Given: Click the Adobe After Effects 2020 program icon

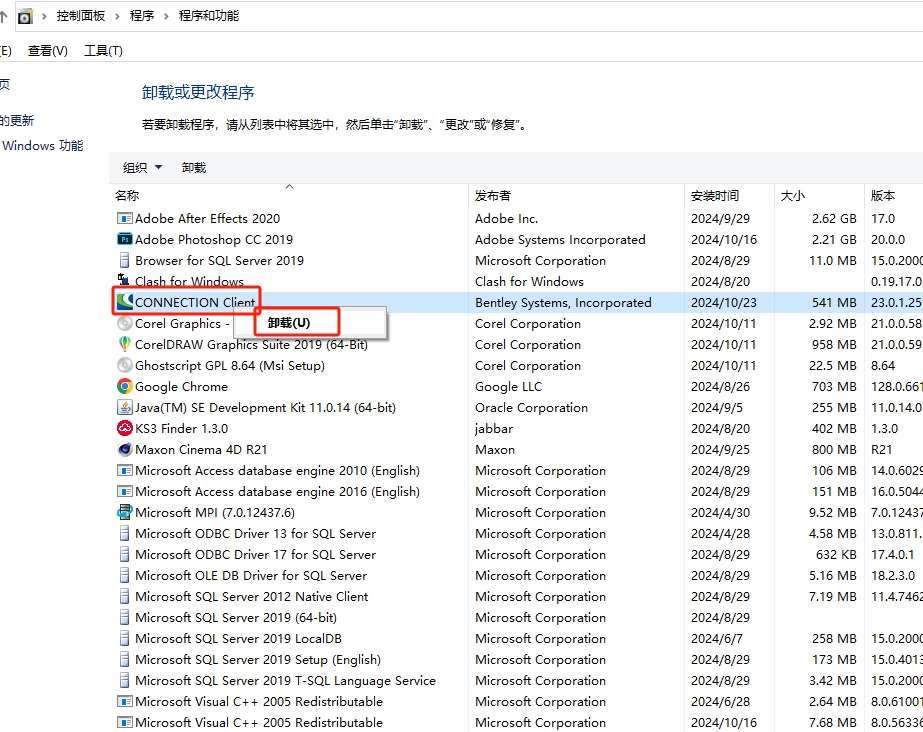Looking at the screenshot, I should (x=125, y=219).
